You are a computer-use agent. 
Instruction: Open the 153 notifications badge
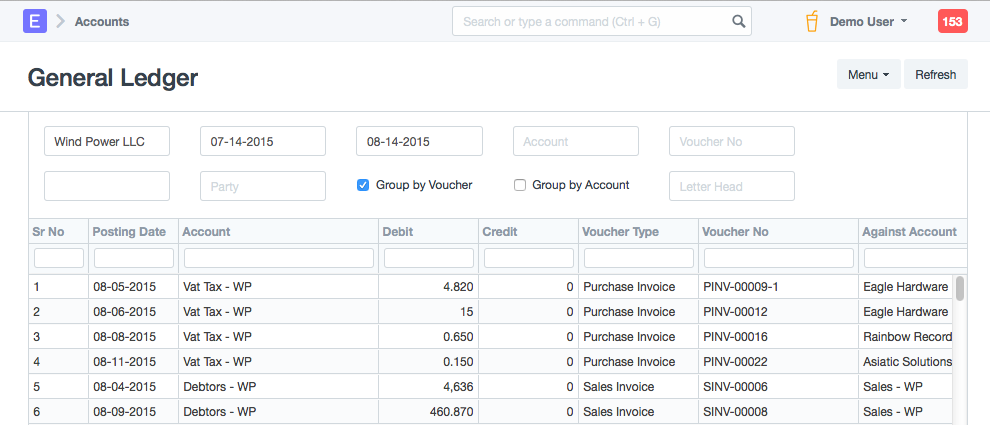(x=952, y=21)
